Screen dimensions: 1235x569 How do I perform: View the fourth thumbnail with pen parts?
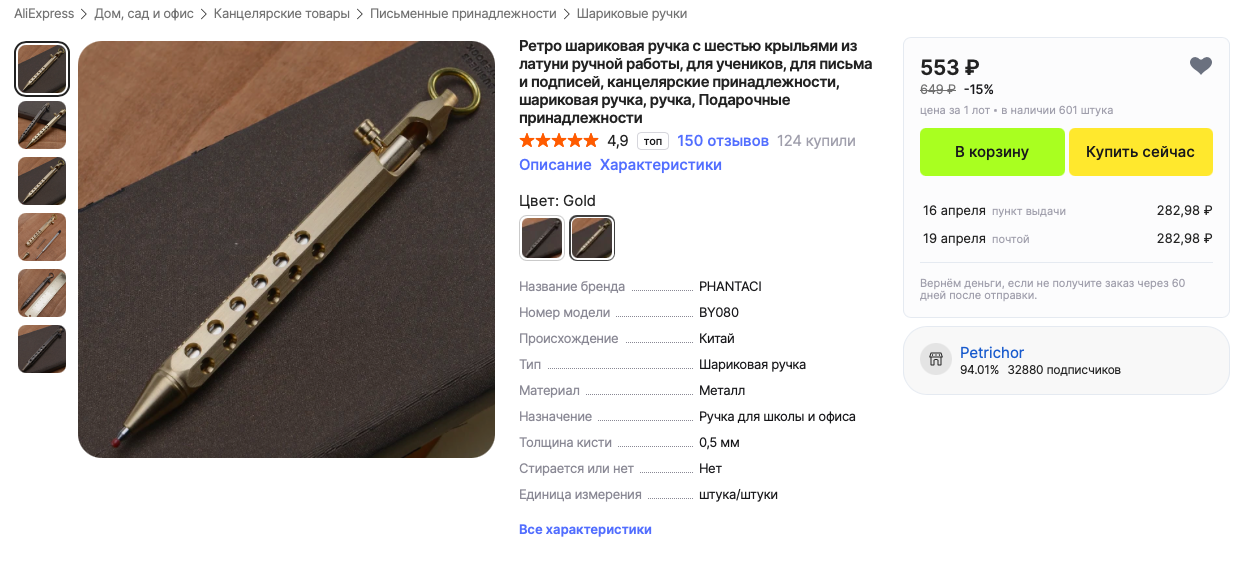42,237
